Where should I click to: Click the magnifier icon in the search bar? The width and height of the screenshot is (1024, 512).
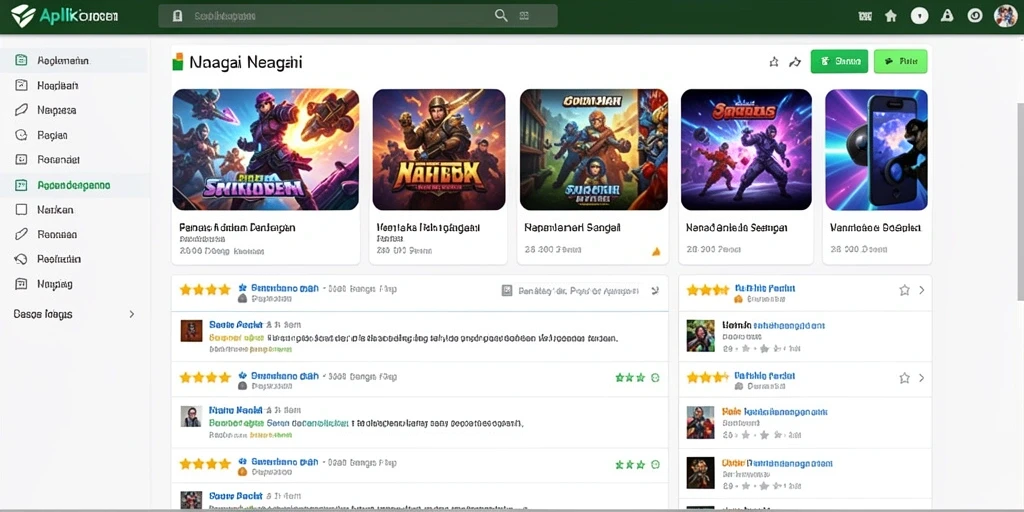coord(501,16)
